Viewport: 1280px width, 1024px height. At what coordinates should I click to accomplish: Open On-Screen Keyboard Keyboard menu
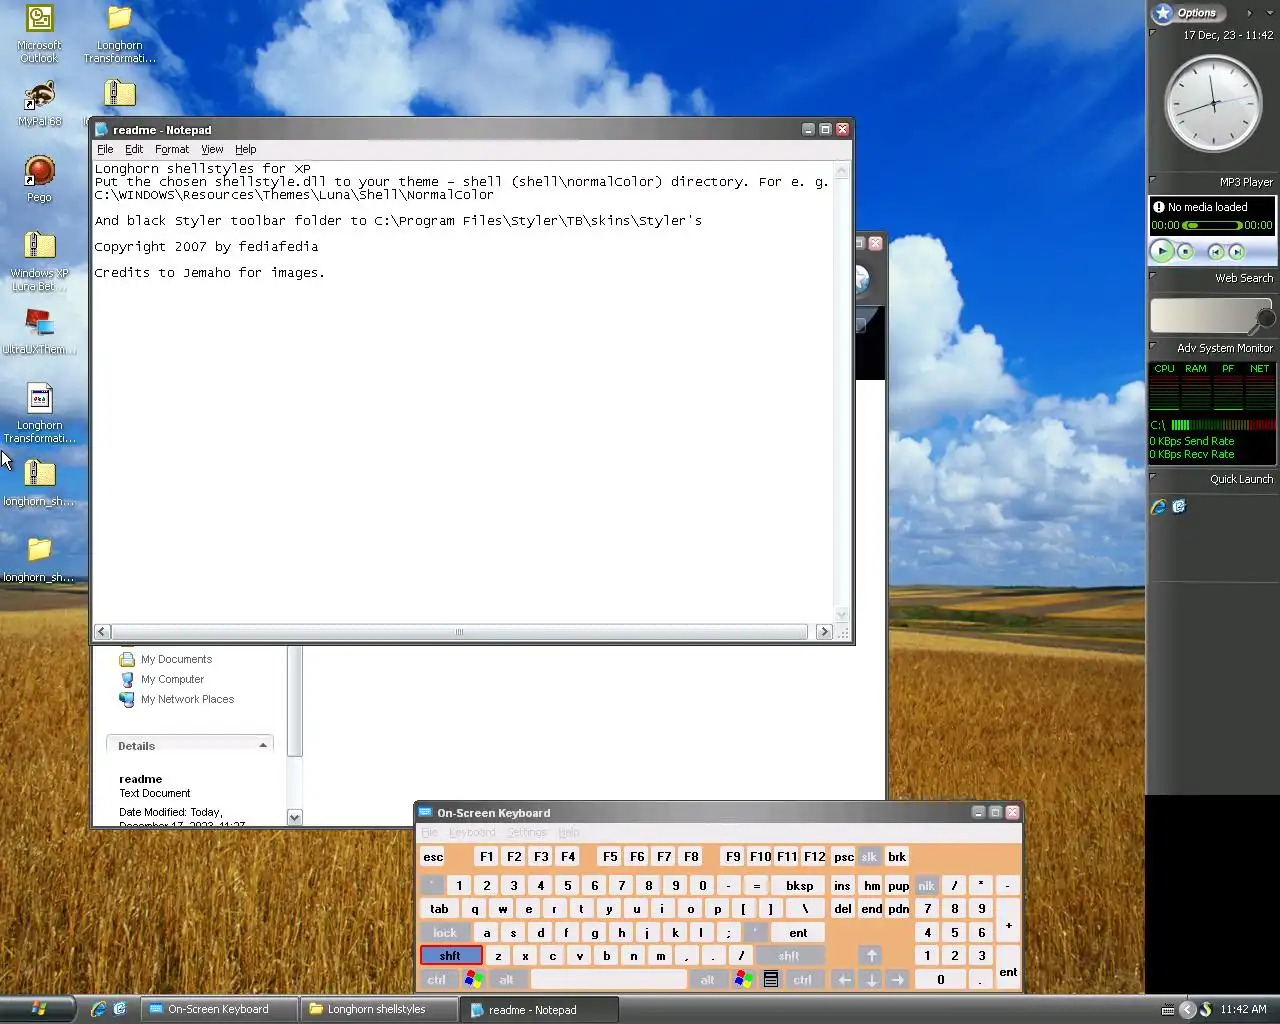472,832
